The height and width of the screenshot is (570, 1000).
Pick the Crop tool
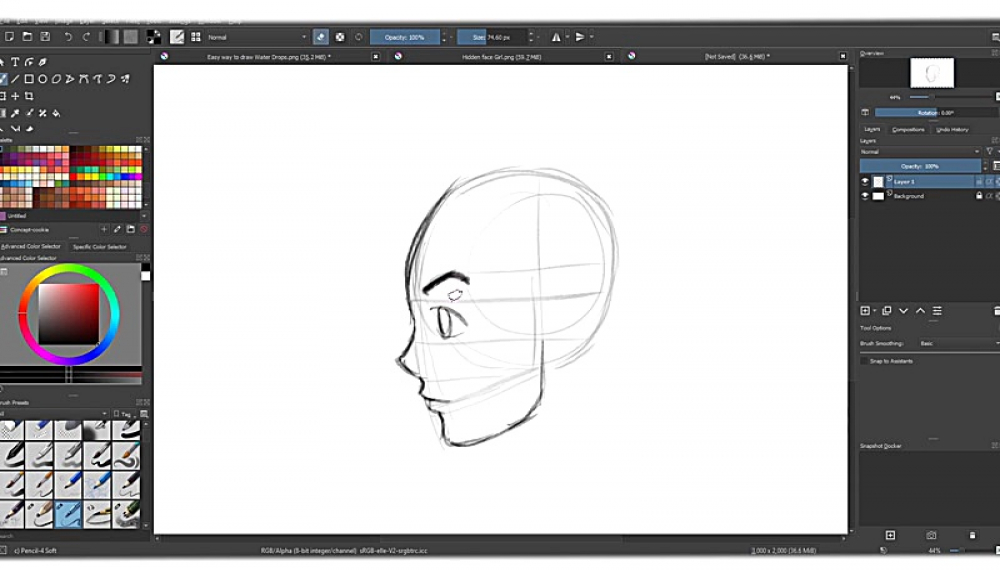coord(29,96)
